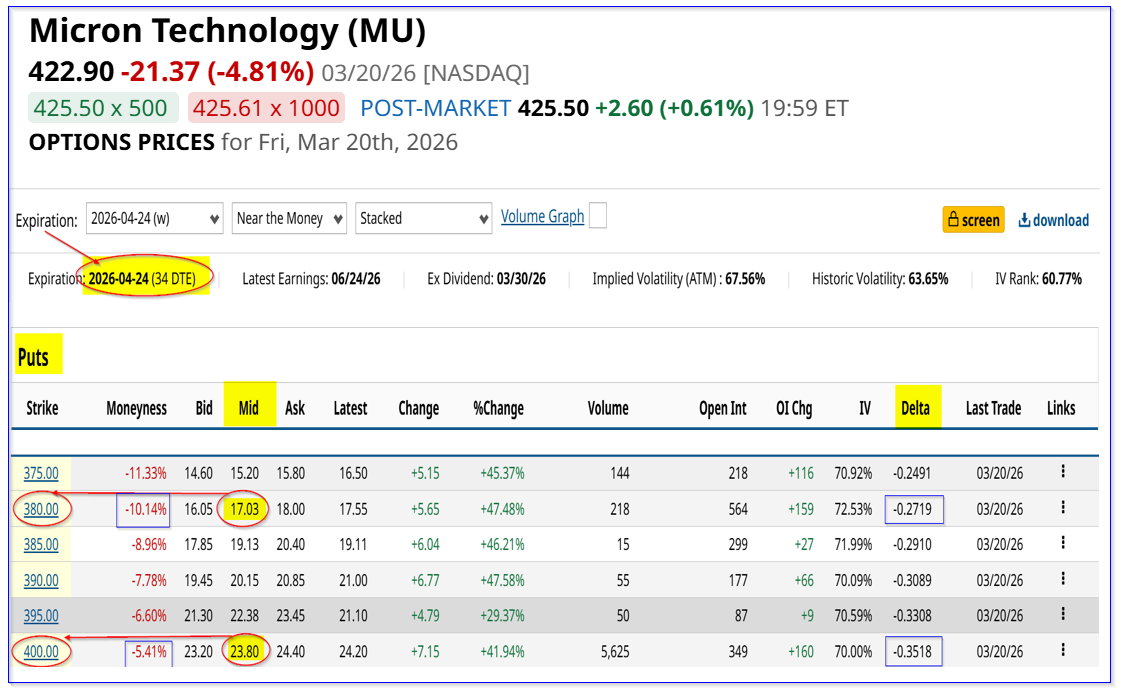Open links menu for 390.00 strike row
The image size is (1125, 689).
1062,580
